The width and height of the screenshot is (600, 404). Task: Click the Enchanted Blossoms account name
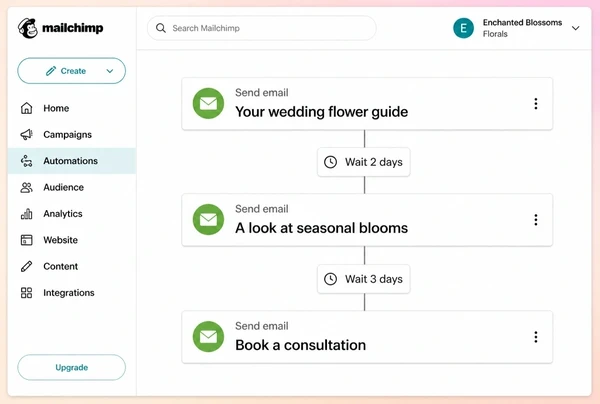tap(522, 23)
